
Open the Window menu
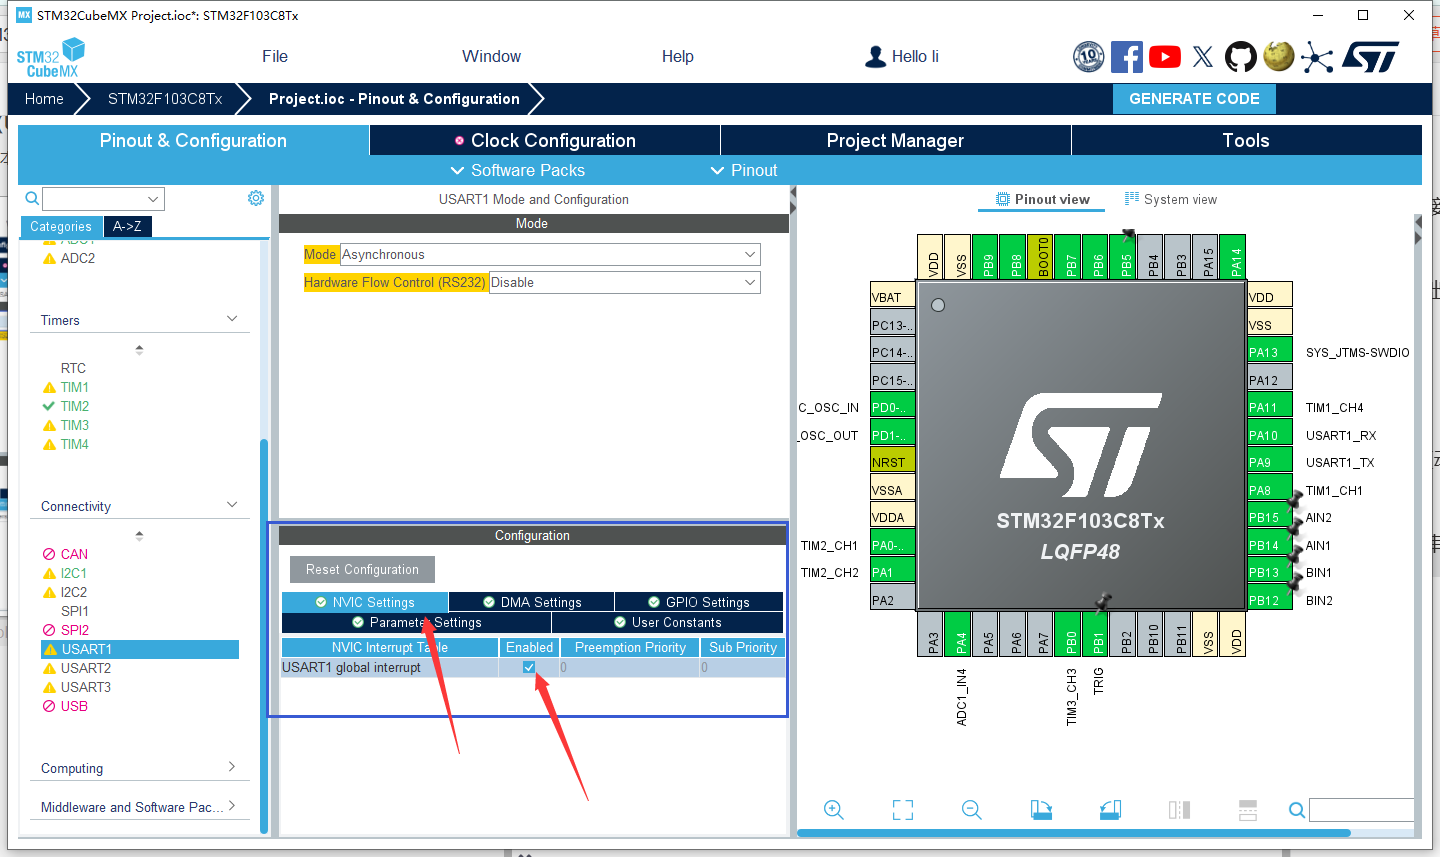pos(491,56)
